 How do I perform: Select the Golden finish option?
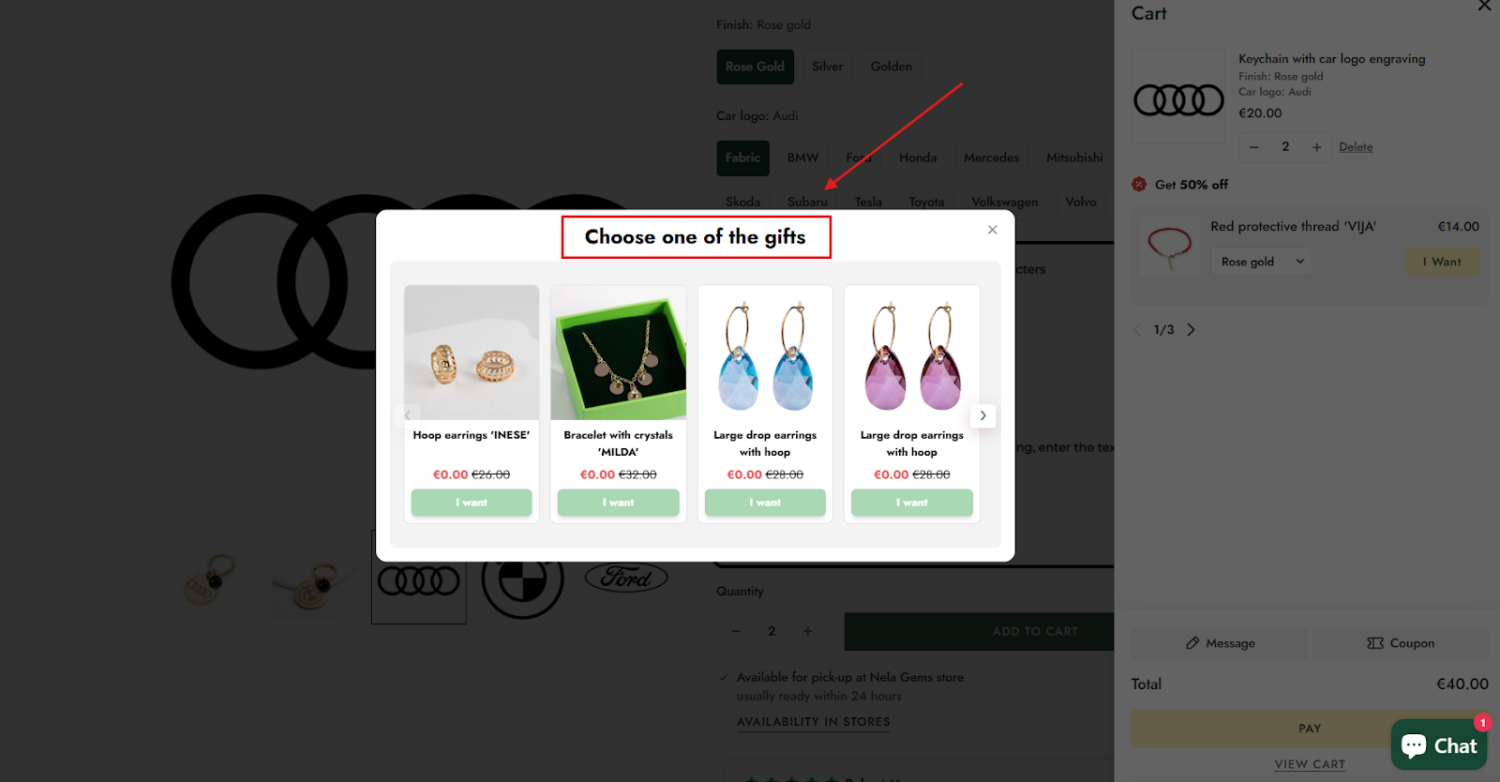891,67
